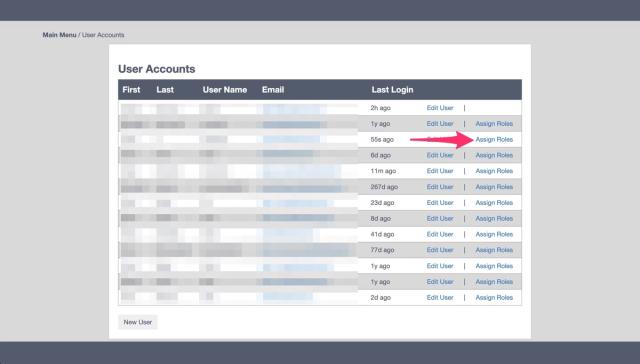Click the 23d ago login cell

pos(382,203)
